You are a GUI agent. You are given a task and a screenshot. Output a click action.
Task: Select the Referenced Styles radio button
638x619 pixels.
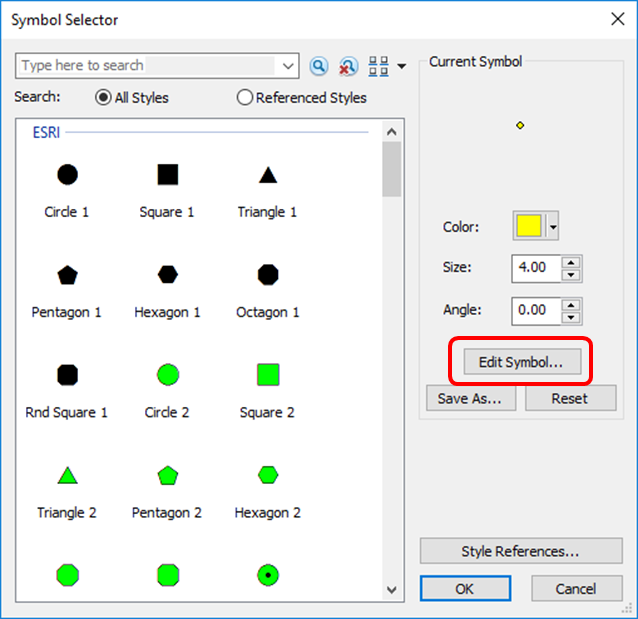(x=245, y=98)
